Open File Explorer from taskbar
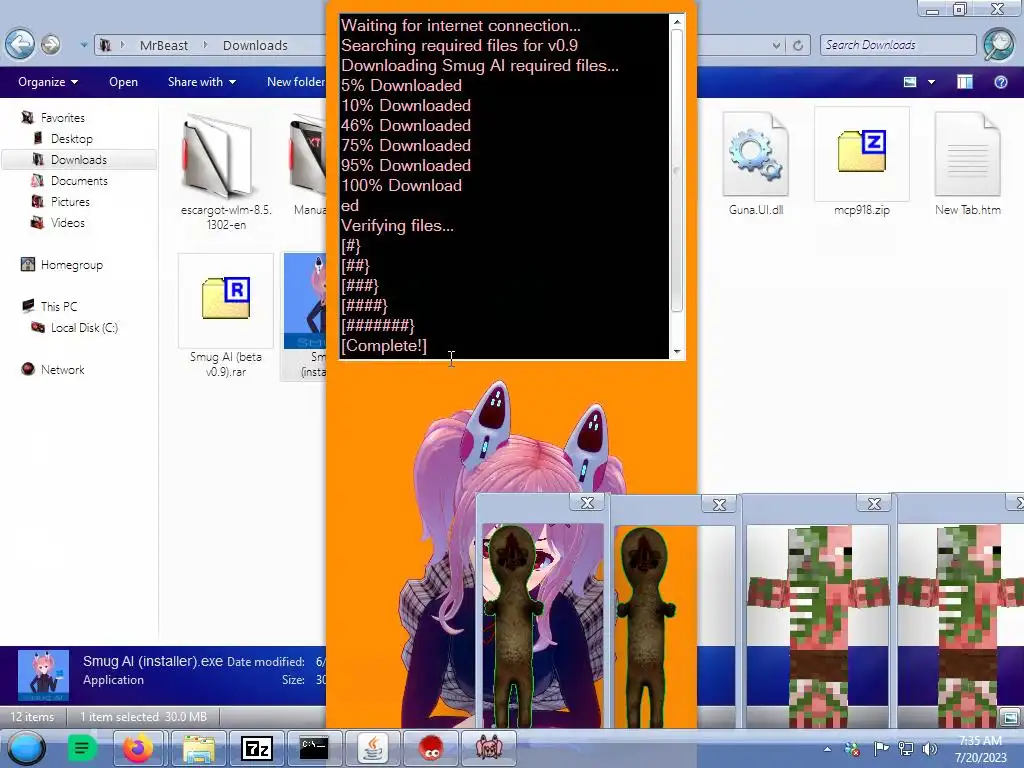The width and height of the screenshot is (1024, 768). click(x=199, y=748)
